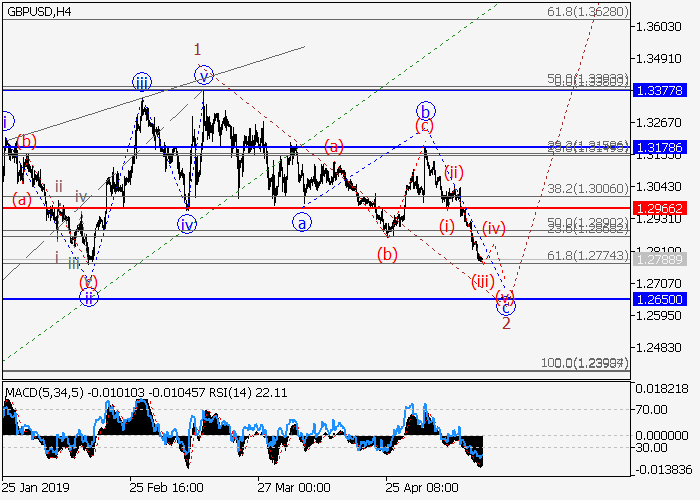Click the circled blue wave a marker
Viewport: 700px width, 500px height.
click(300, 224)
